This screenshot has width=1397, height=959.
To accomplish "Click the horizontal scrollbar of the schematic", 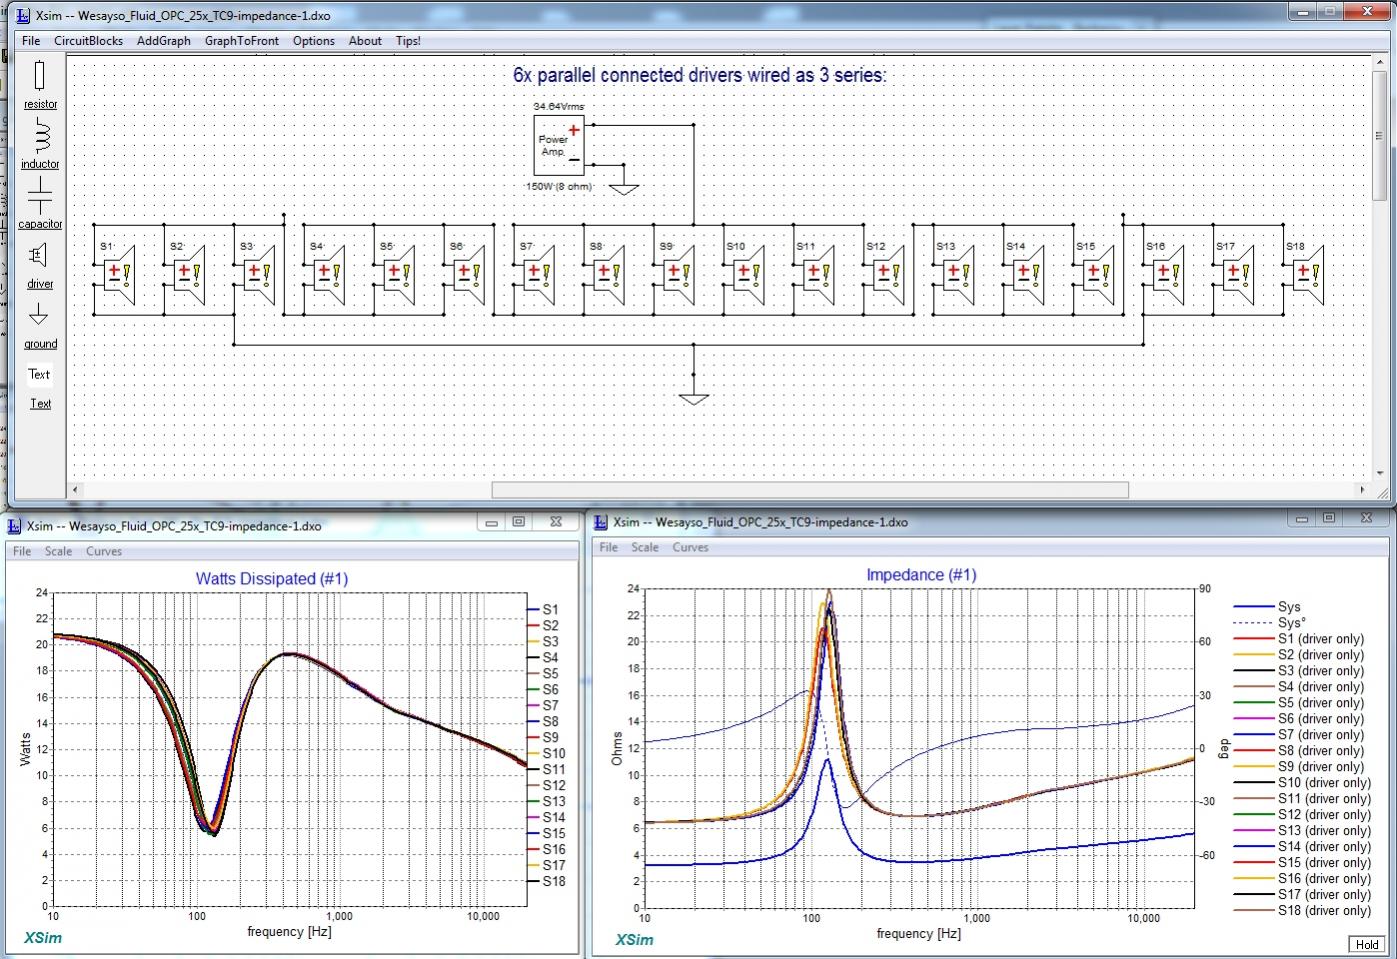I will click(810, 490).
